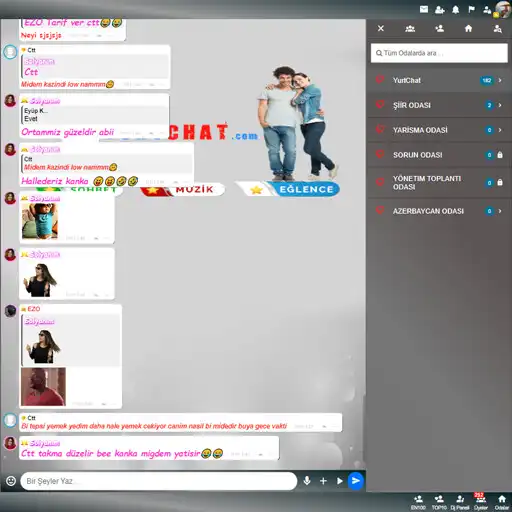Open the woman with sunglasses GIF sent alone
Image resolution: width=512 pixels, height=512 pixels.
coord(40,279)
